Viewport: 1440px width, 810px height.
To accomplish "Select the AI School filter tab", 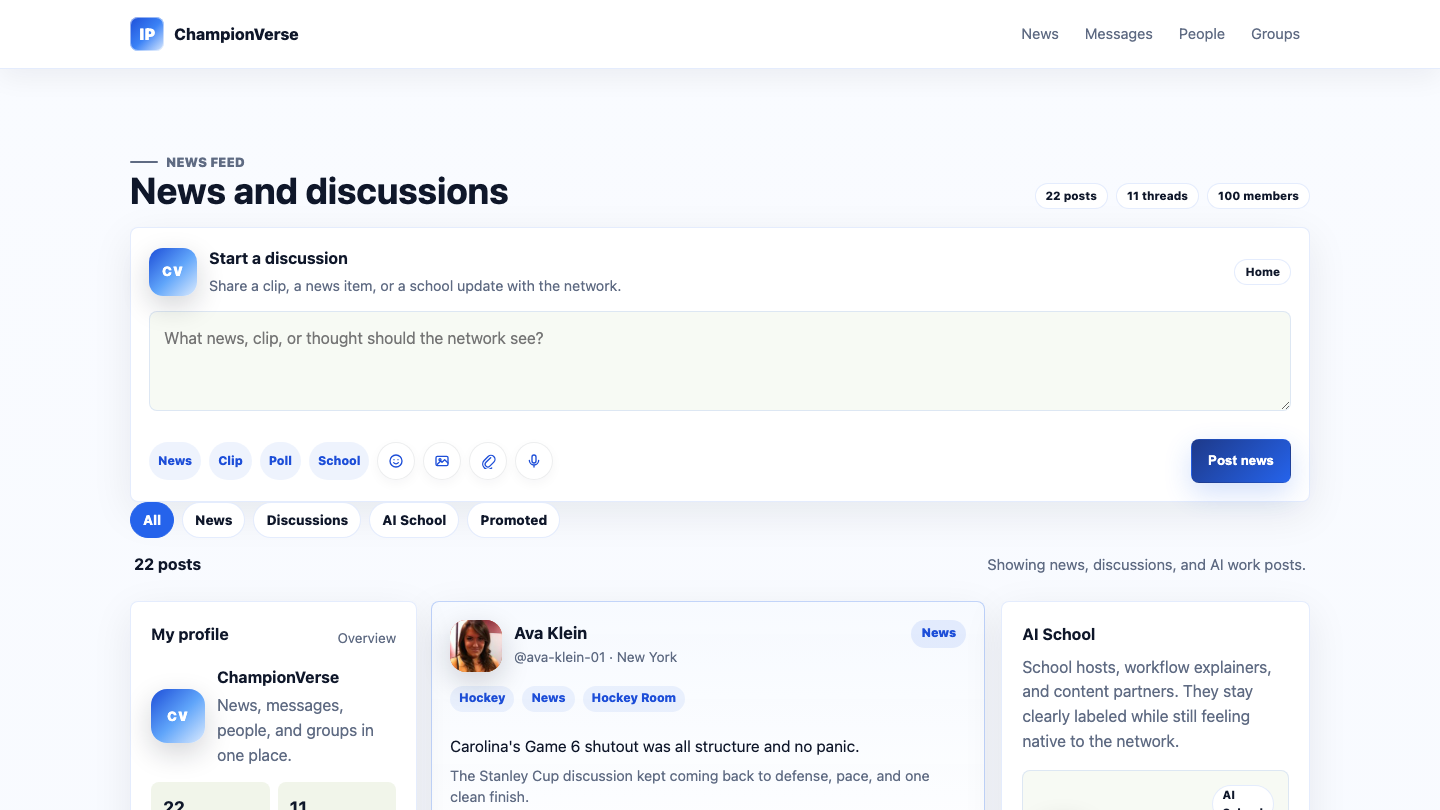I will pyautogui.click(x=414, y=520).
